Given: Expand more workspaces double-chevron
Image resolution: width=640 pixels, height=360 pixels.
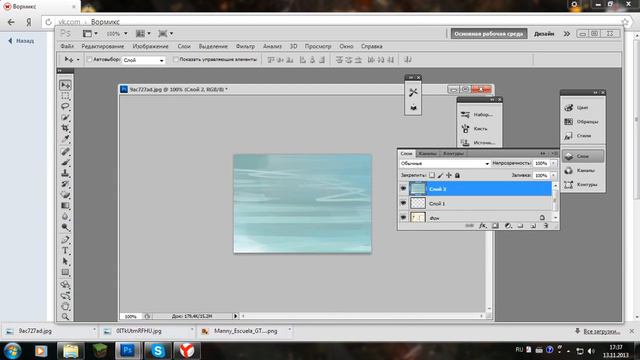Looking at the screenshot, I should [x=567, y=34].
